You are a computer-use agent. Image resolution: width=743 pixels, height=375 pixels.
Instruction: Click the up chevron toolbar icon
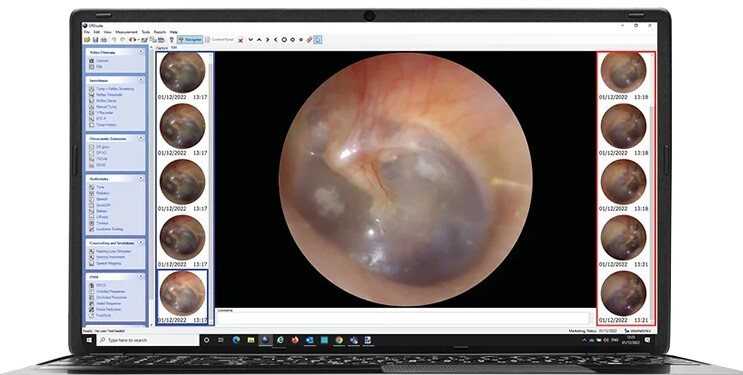(259, 40)
